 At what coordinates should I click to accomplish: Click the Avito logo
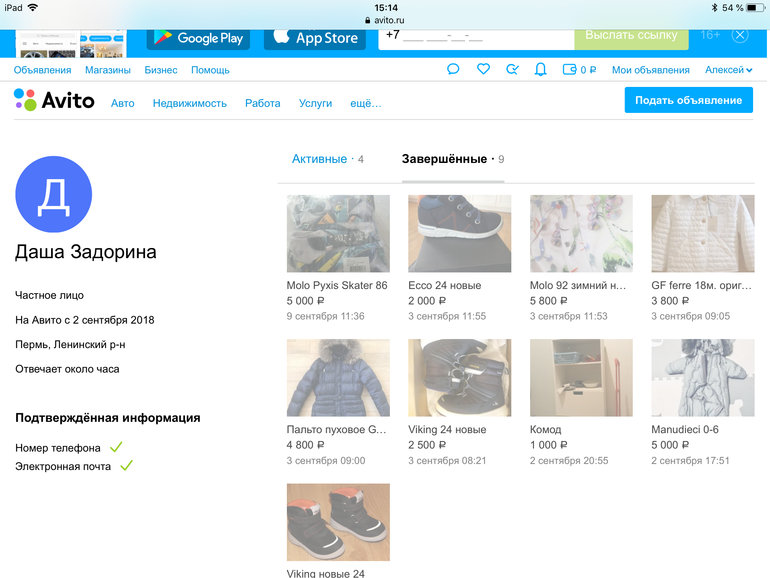click(55, 101)
